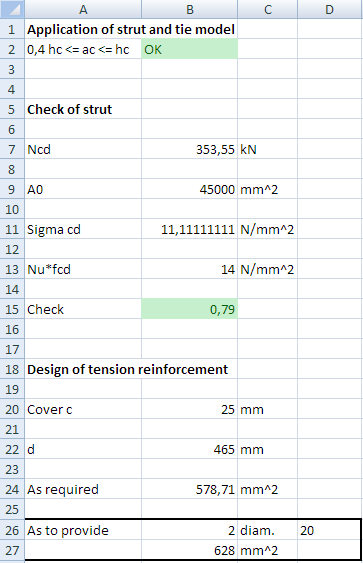The height and width of the screenshot is (563, 363).
Task: Select the A0 value 45000 cell
Action: (x=190, y=189)
